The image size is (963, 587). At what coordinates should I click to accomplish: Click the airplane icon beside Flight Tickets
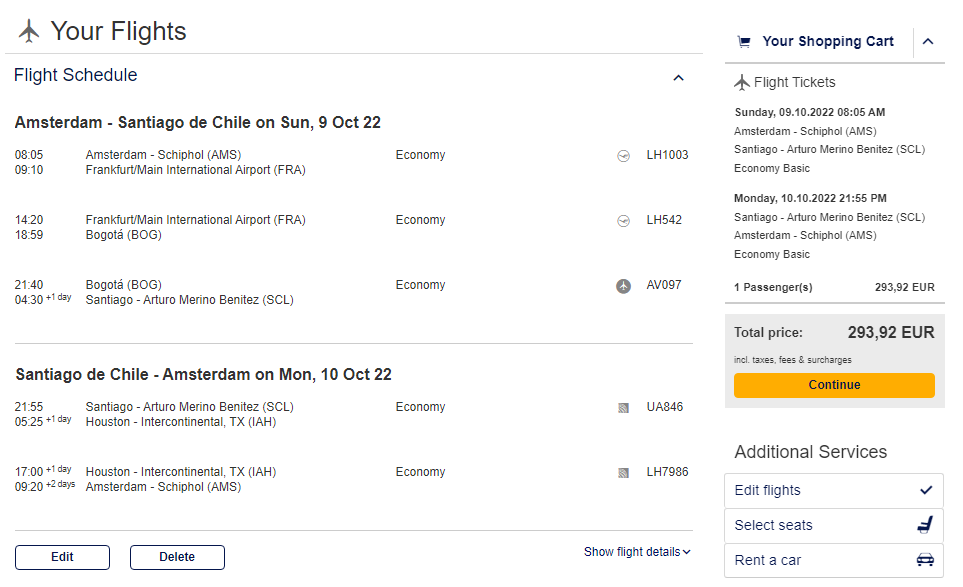click(742, 82)
